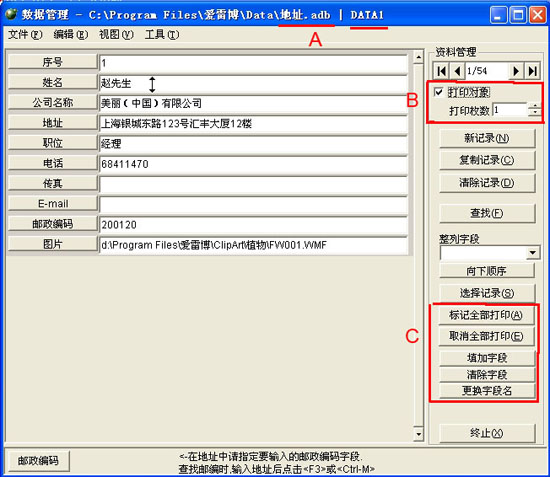Open search with 查找(F) button
The height and width of the screenshot is (477, 550).
[487, 213]
